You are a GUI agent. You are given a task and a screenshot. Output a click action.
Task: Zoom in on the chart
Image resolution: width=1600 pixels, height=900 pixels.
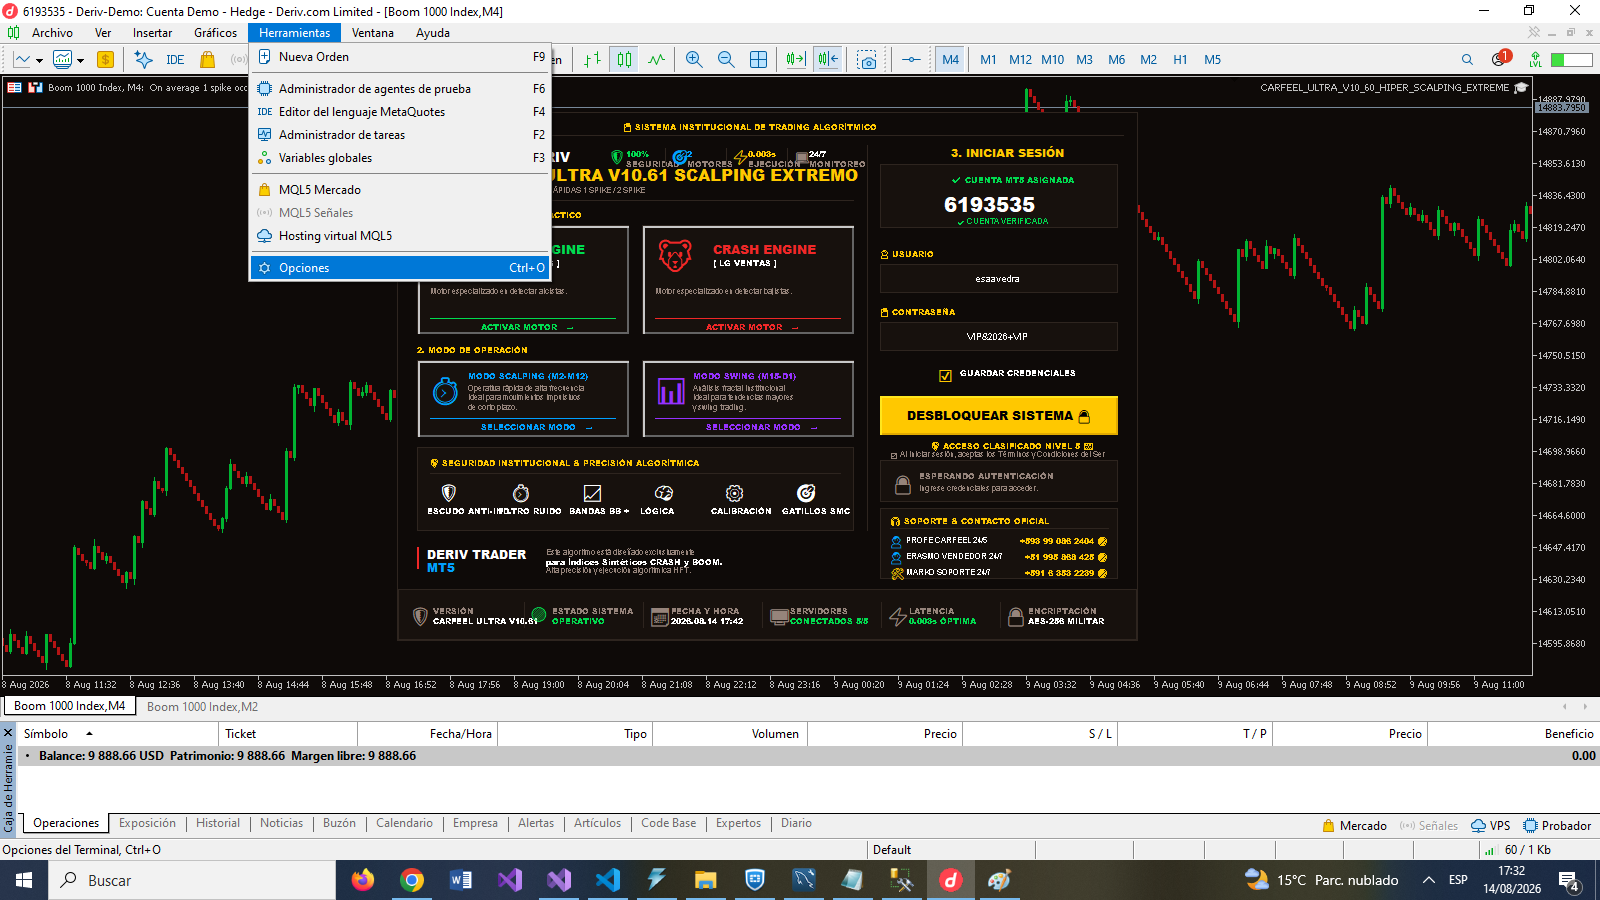[x=694, y=60]
